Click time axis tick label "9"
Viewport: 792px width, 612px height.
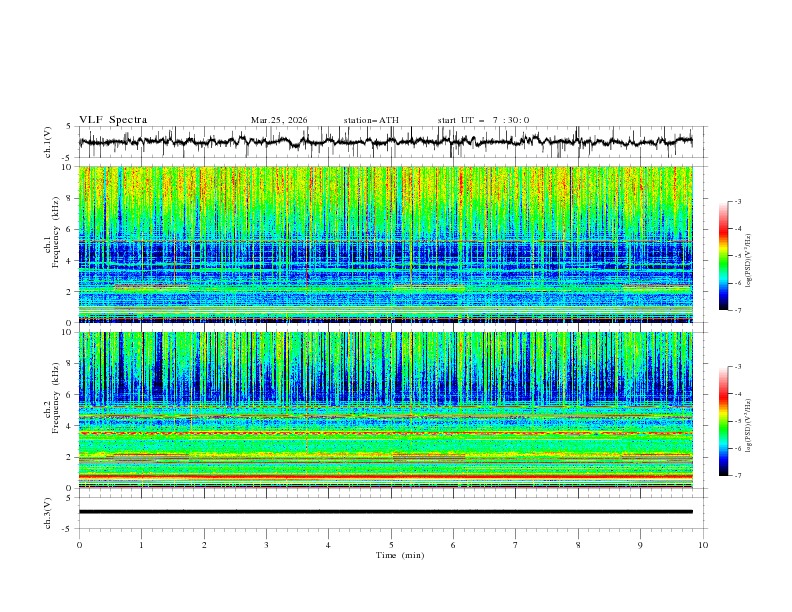tap(640, 545)
